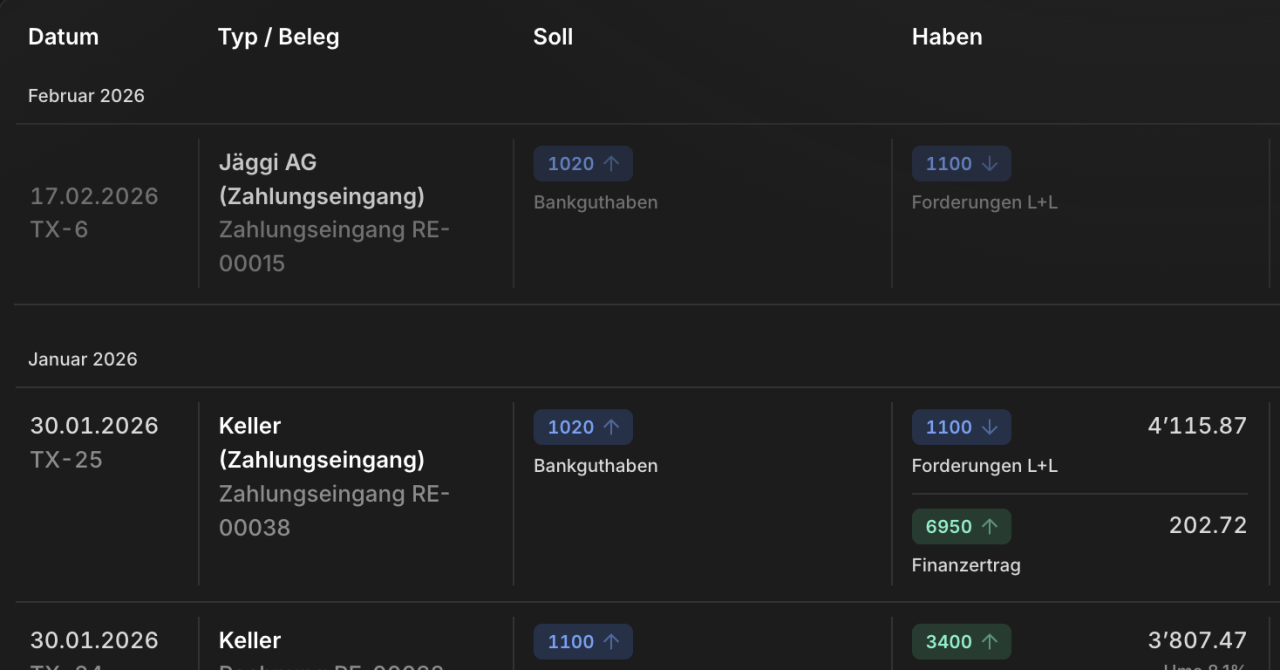Select the 17.02.2026 TX-6 date cell
This screenshot has width=1280, height=670.
pos(94,213)
